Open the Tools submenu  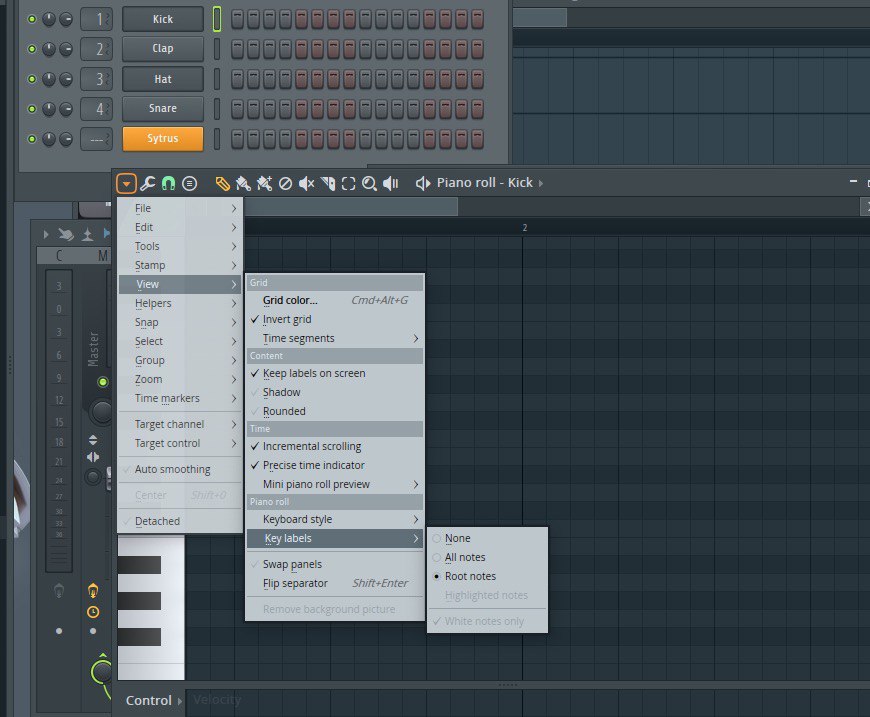180,246
